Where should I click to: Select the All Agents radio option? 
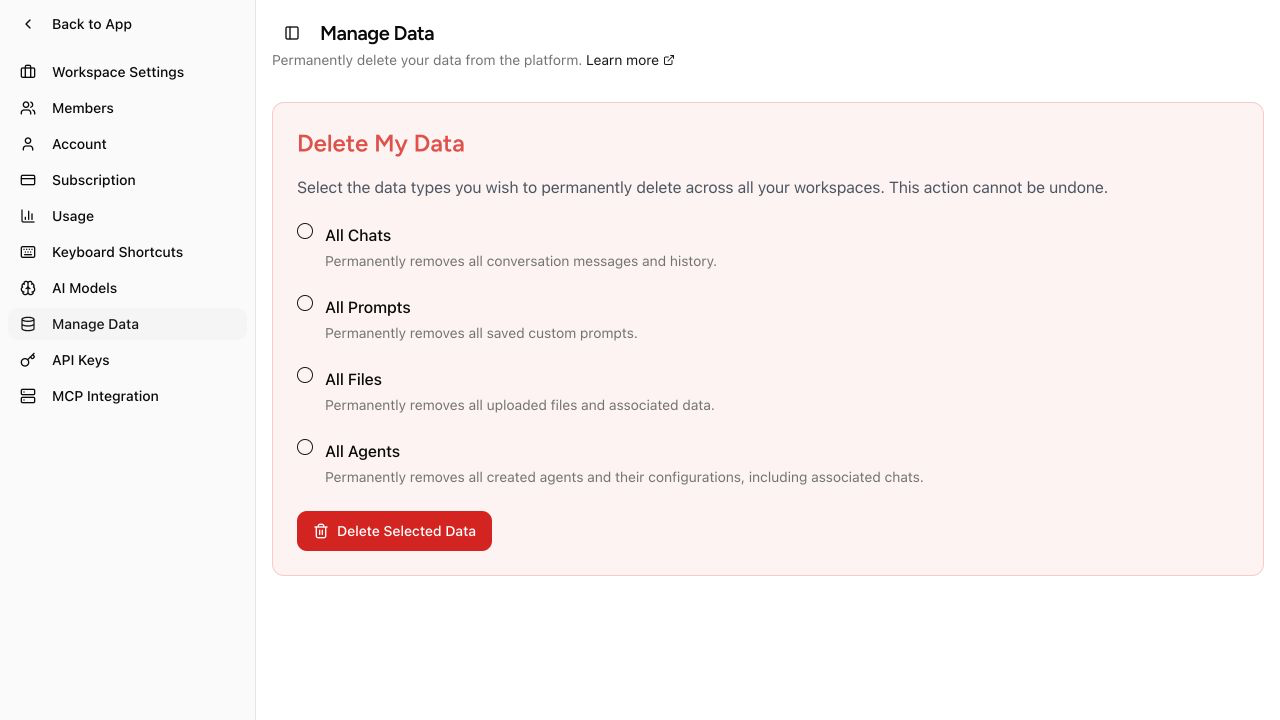305,447
